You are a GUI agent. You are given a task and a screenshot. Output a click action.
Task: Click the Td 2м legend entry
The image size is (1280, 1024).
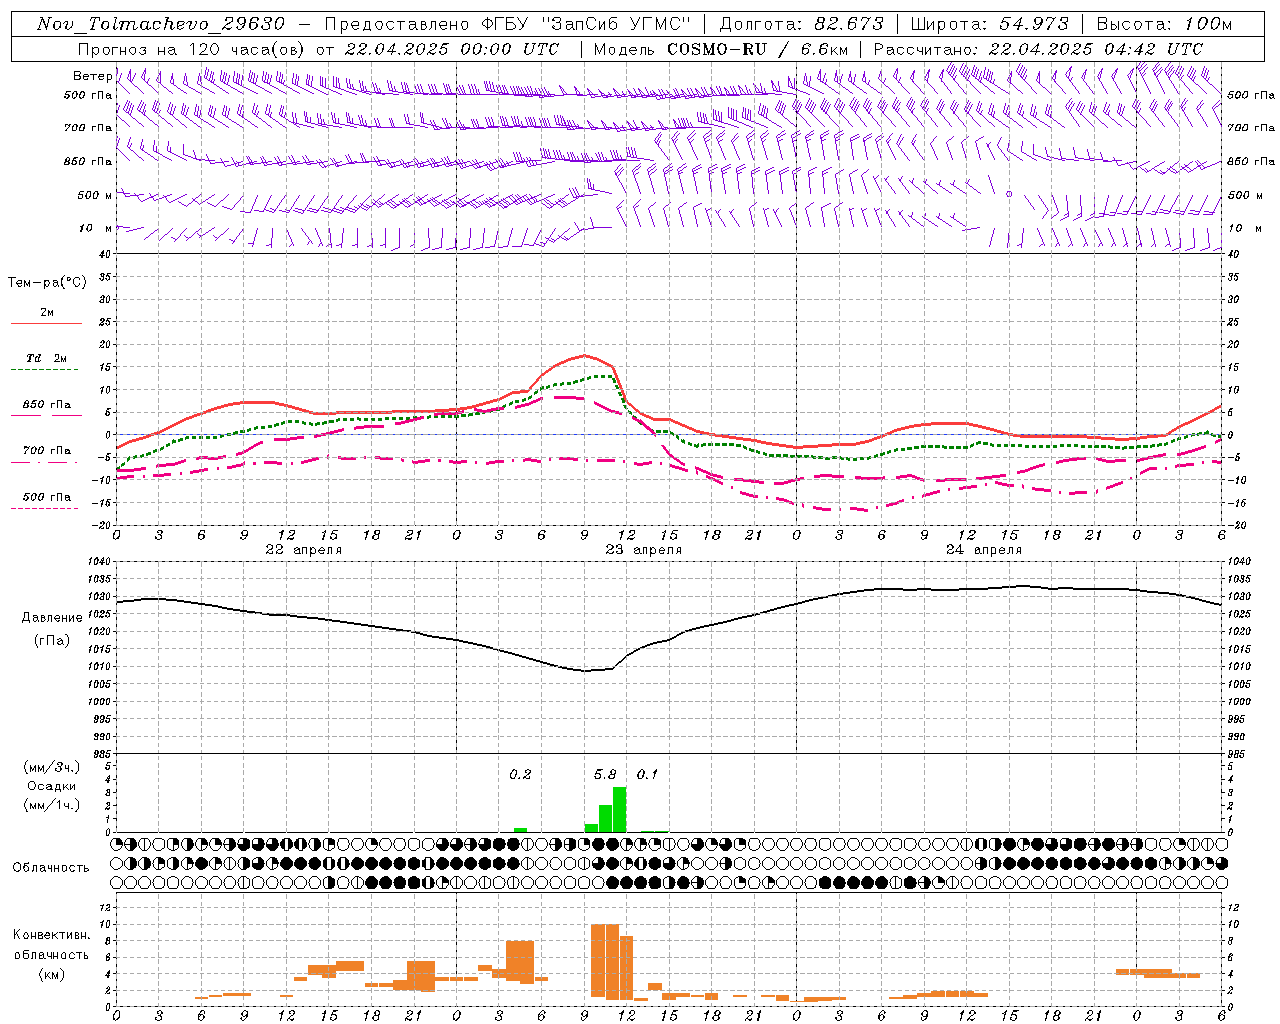point(47,358)
